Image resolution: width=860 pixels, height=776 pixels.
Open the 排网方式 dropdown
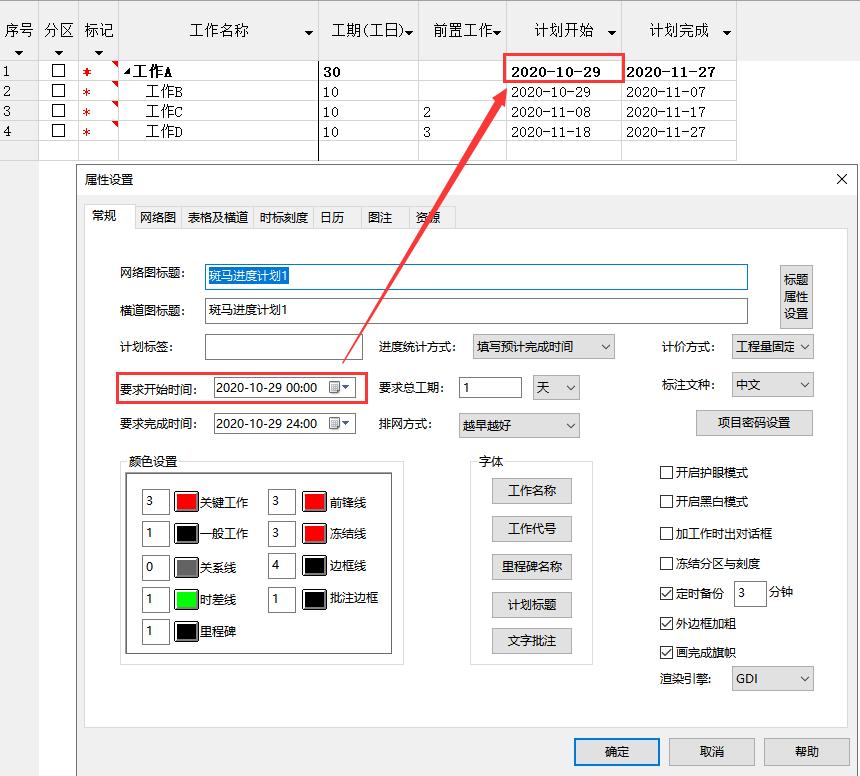(x=573, y=425)
